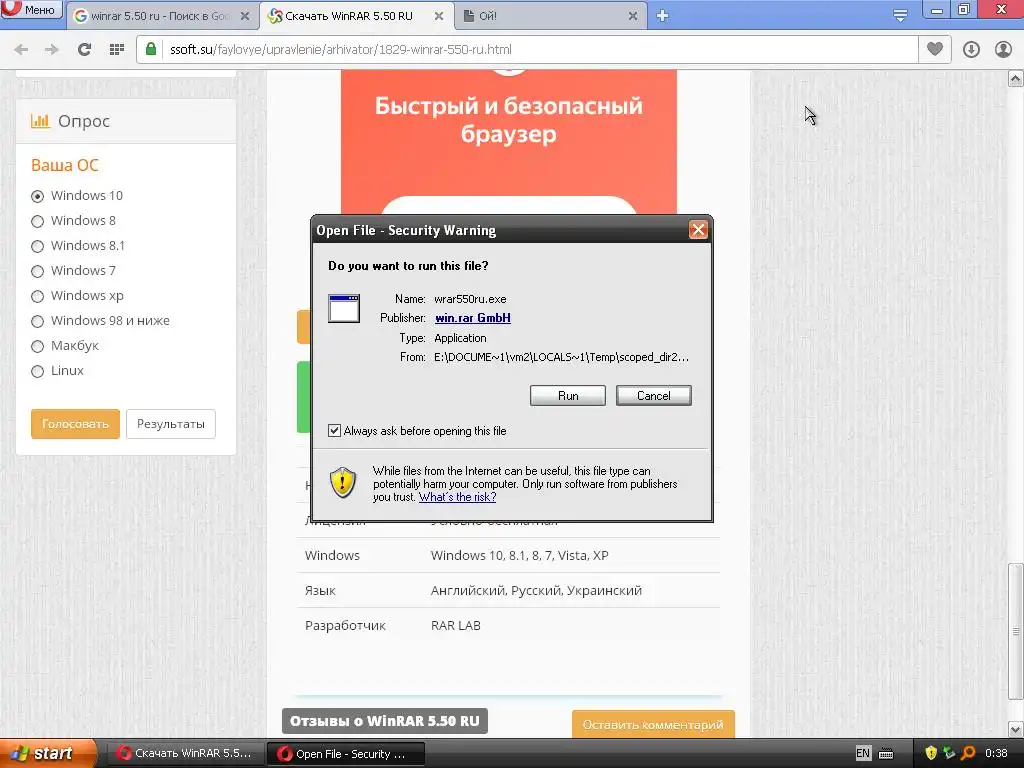Click the on-screen keyboard tray icon

[x=886, y=754]
